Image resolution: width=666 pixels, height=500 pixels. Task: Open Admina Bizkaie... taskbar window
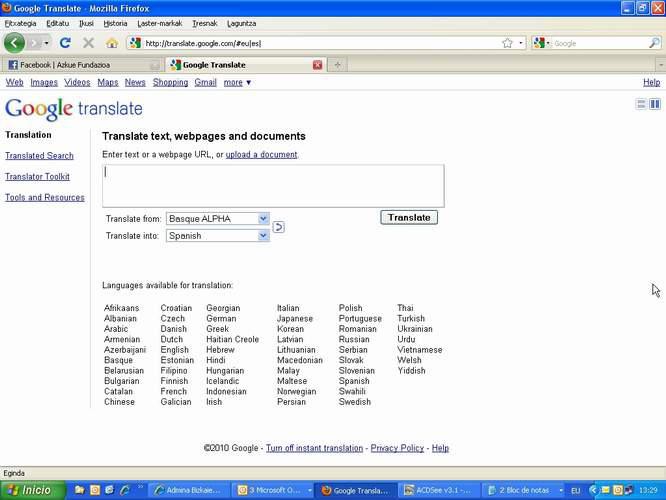190,490
